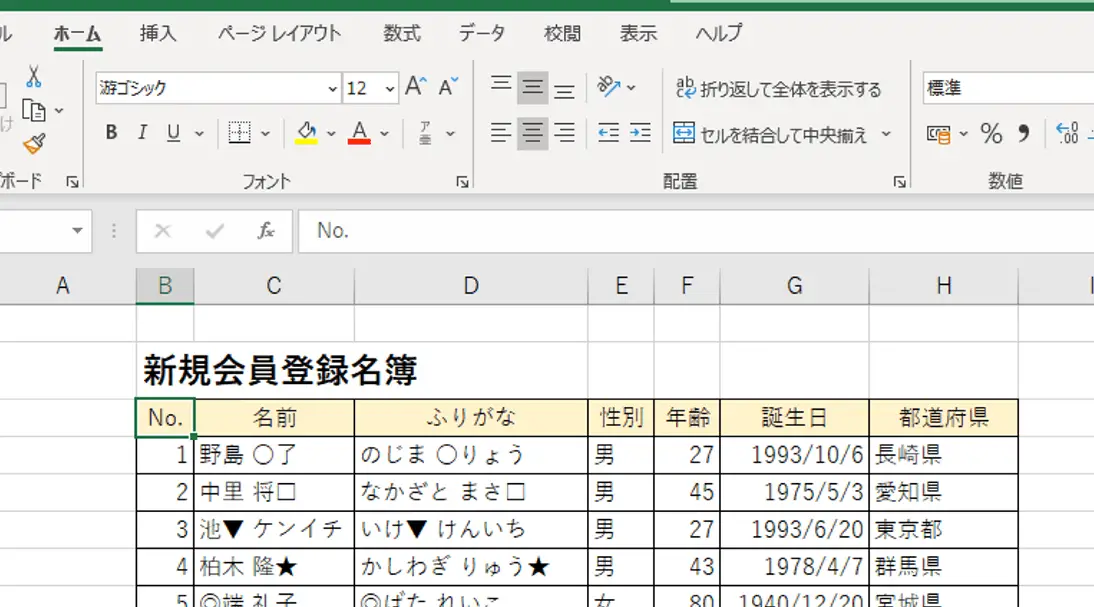Open the 配置 dialog box launcher
1094x607 pixels.
click(898, 181)
